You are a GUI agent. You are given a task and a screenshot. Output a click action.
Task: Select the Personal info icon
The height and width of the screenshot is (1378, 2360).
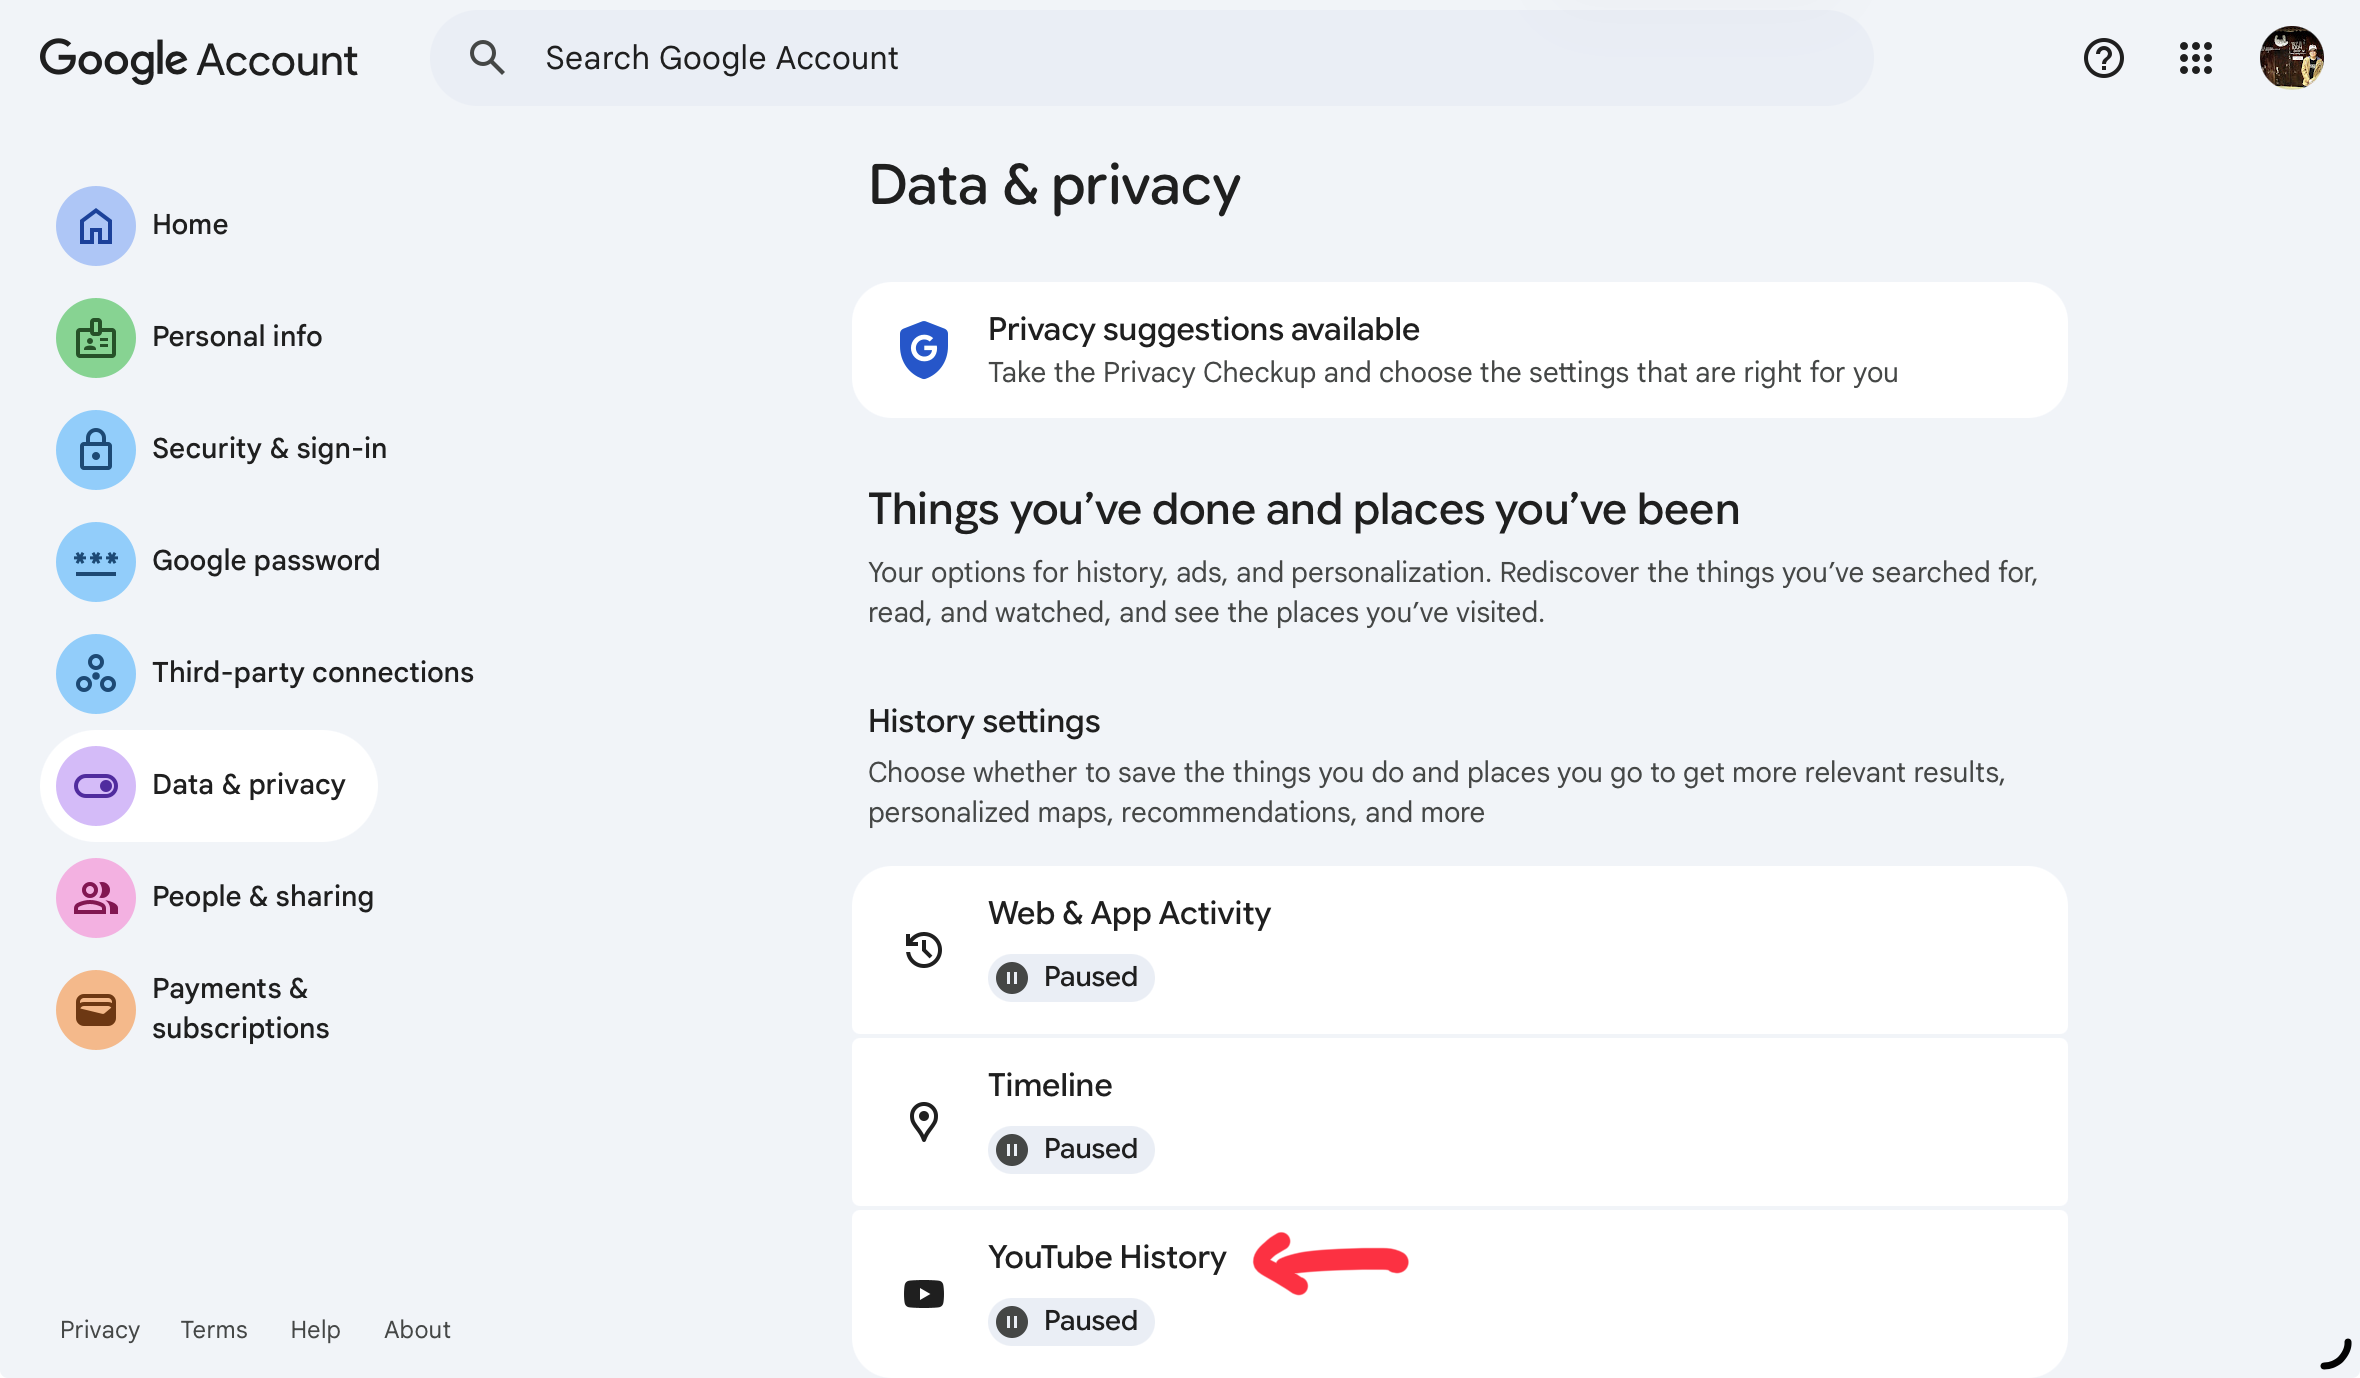[x=95, y=337]
